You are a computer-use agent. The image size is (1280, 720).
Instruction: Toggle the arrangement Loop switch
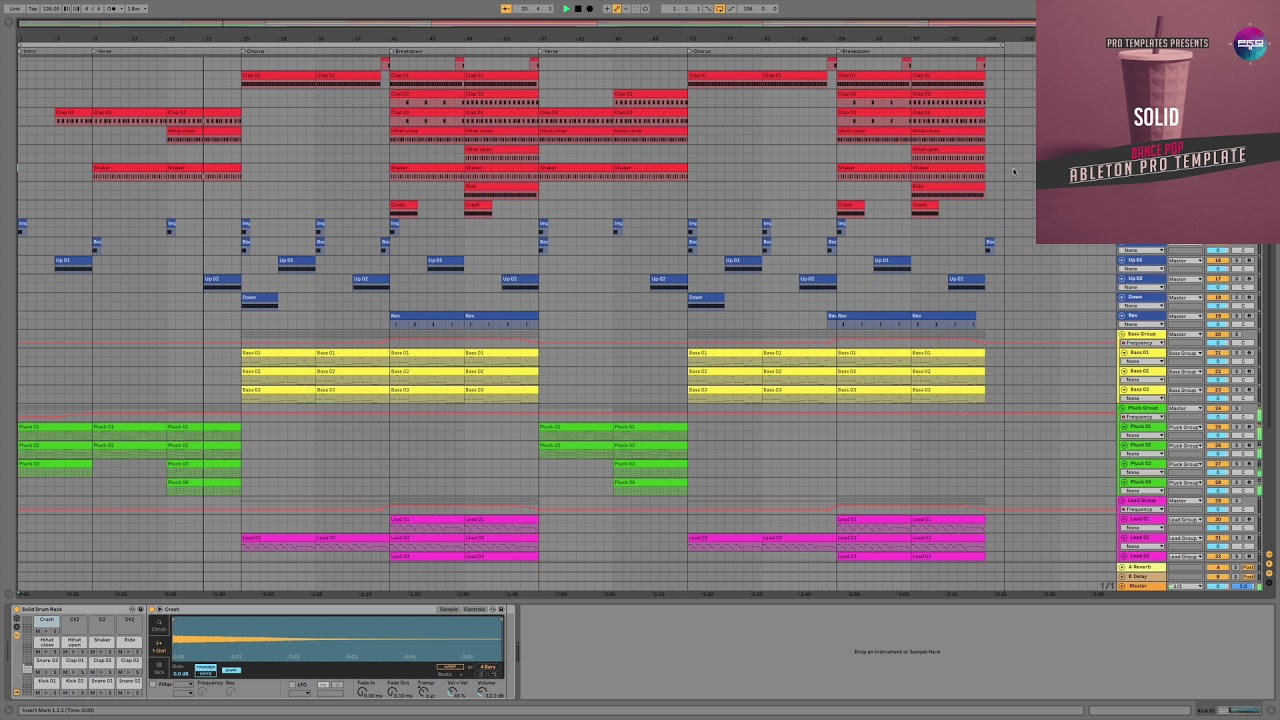719,9
